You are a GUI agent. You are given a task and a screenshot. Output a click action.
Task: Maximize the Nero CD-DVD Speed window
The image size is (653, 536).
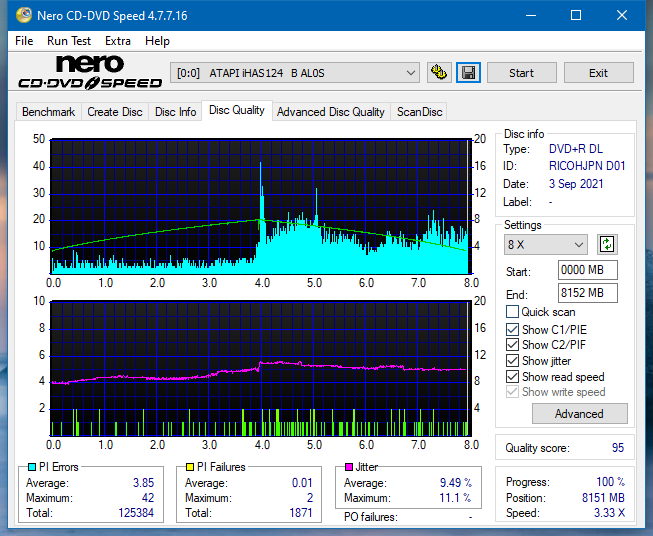(x=576, y=15)
